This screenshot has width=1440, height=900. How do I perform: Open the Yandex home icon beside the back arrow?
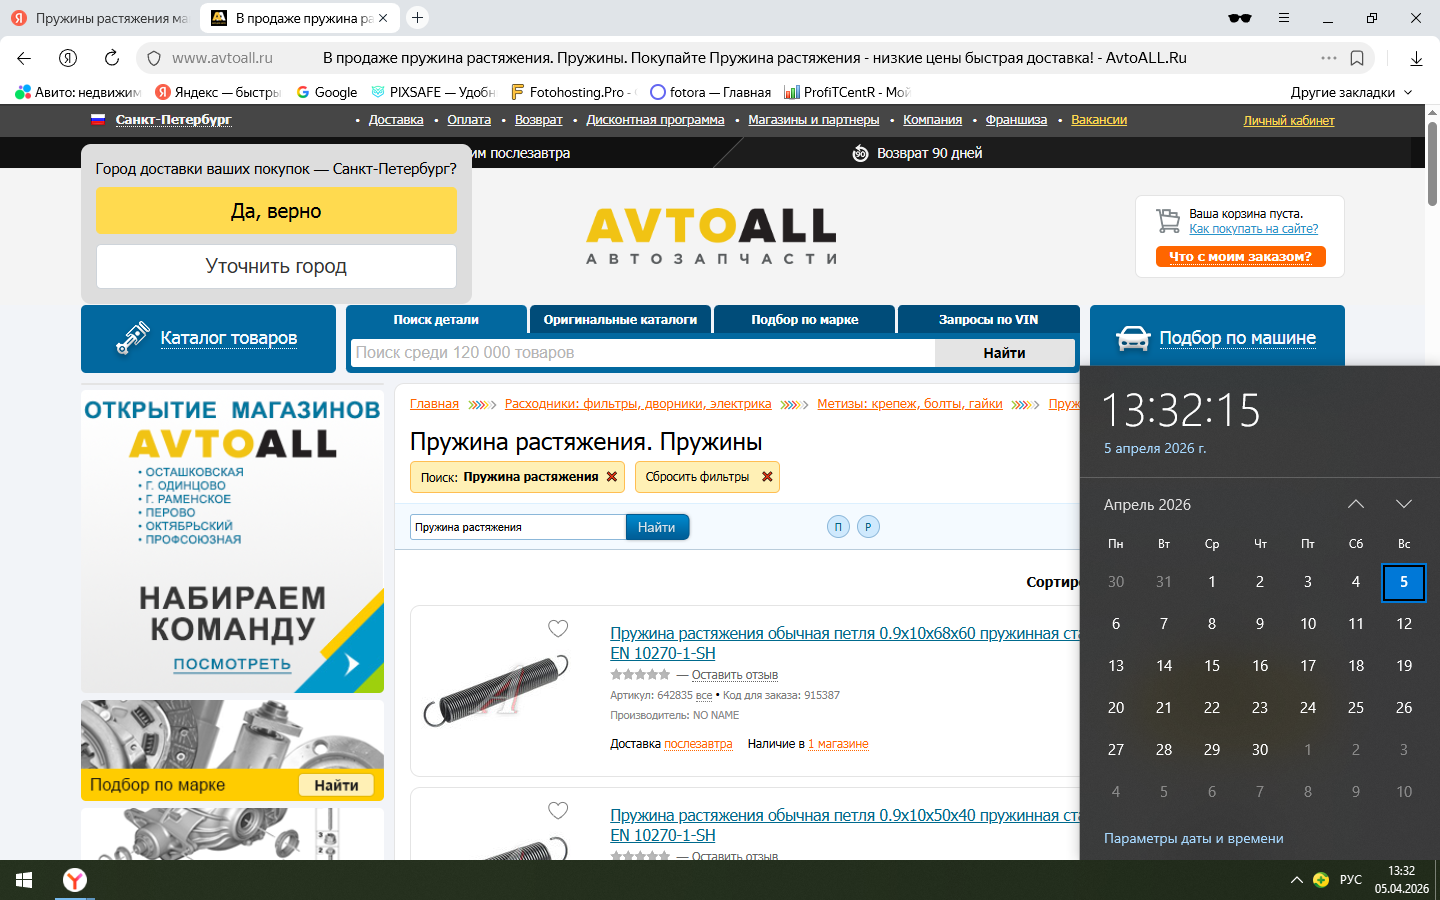tap(68, 58)
